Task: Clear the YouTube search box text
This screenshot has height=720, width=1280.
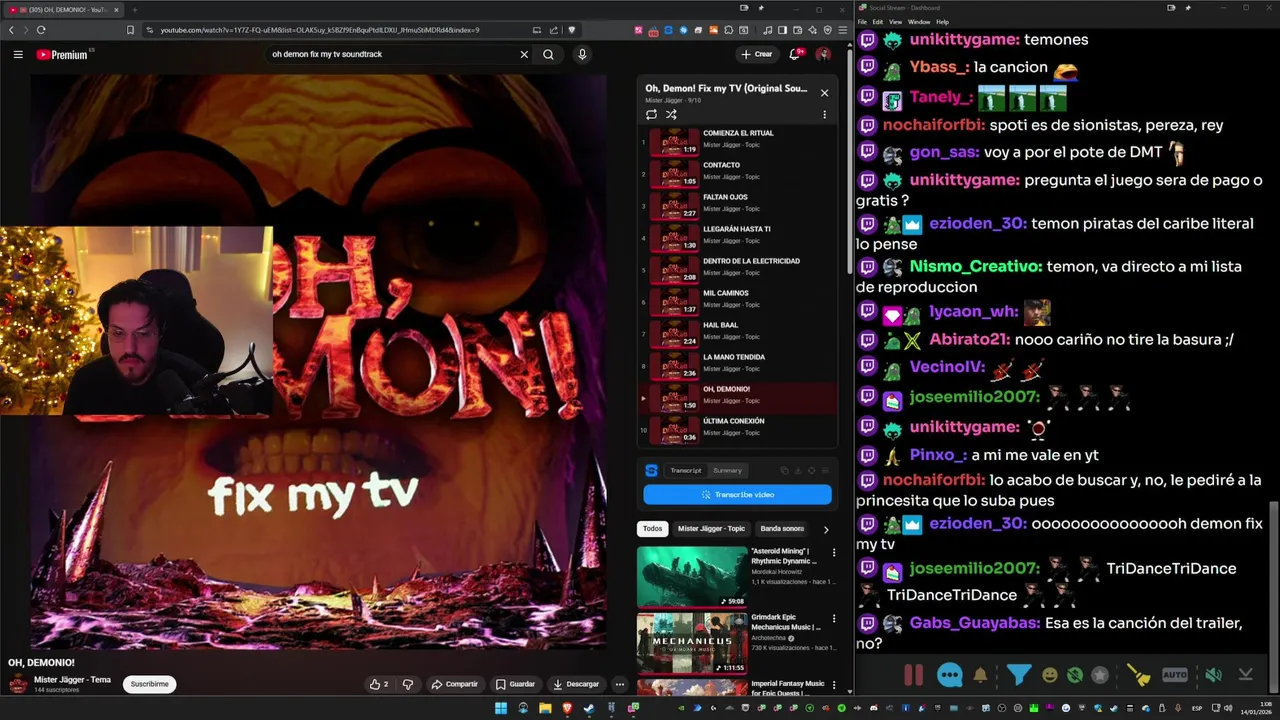Action: click(x=524, y=54)
